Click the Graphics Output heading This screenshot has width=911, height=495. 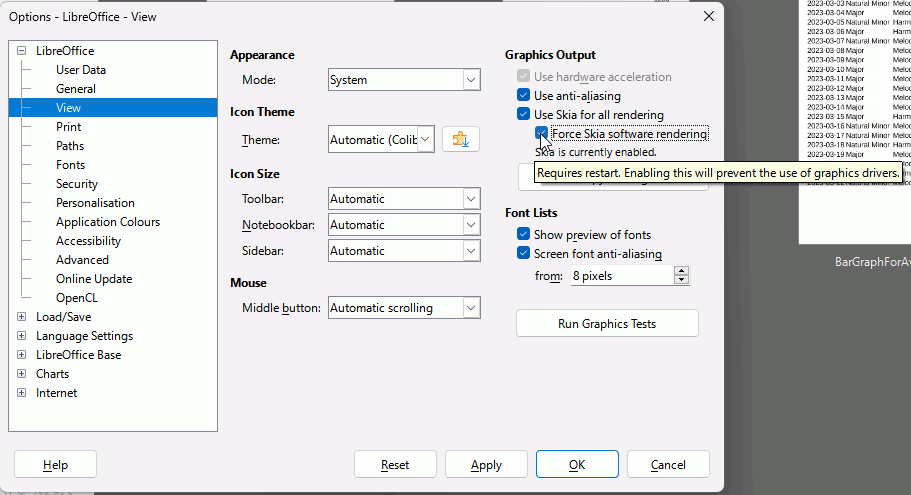pyautogui.click(x=550, y=55)
